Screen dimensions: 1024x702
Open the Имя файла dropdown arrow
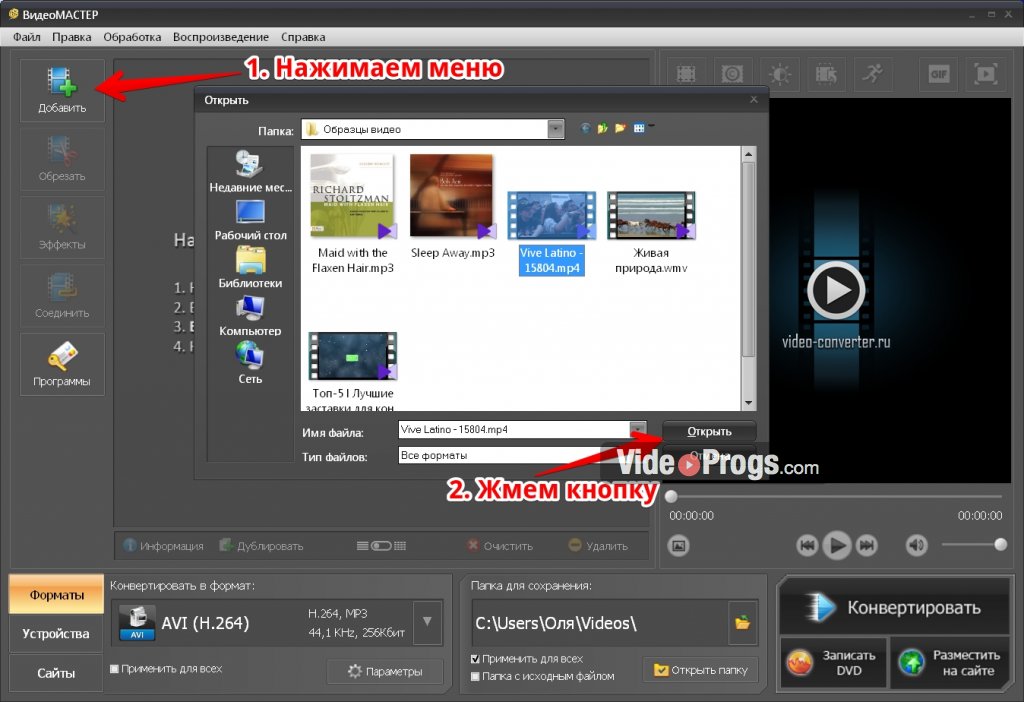637,430
